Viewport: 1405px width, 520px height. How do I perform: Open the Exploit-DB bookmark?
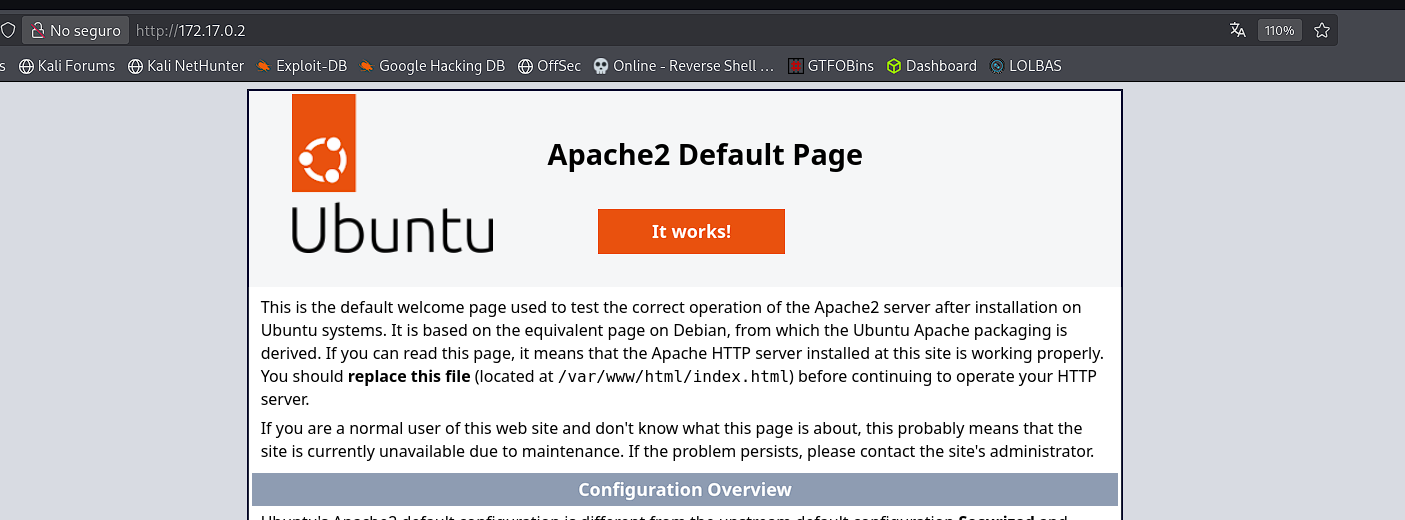pos(301,66)
